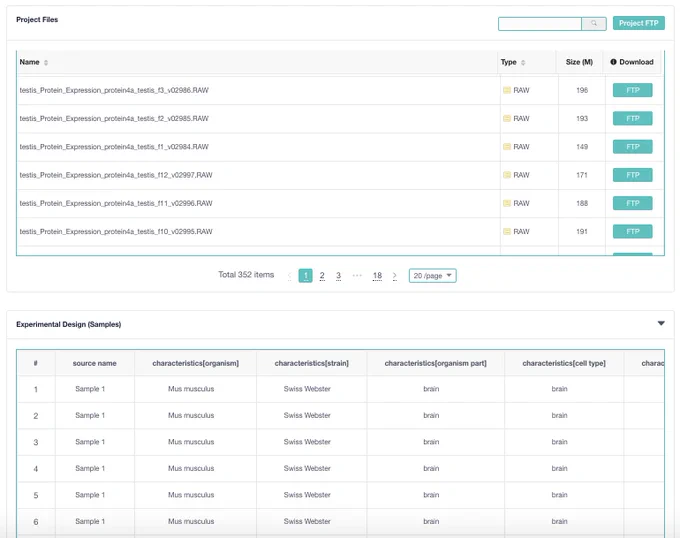Screen dimensions: 680x538
Task: Click row number 6 in samples table
Action: pos(36,522)
